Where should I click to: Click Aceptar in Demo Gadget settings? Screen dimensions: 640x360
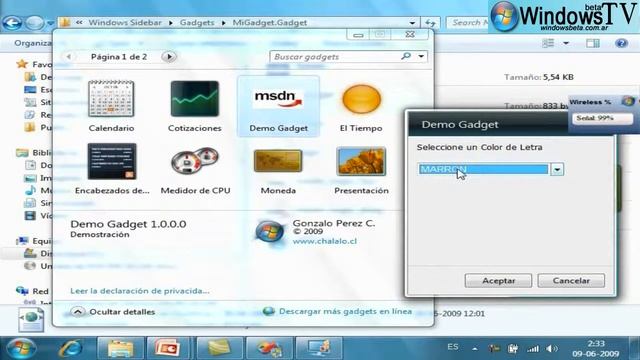click(498, 280)
